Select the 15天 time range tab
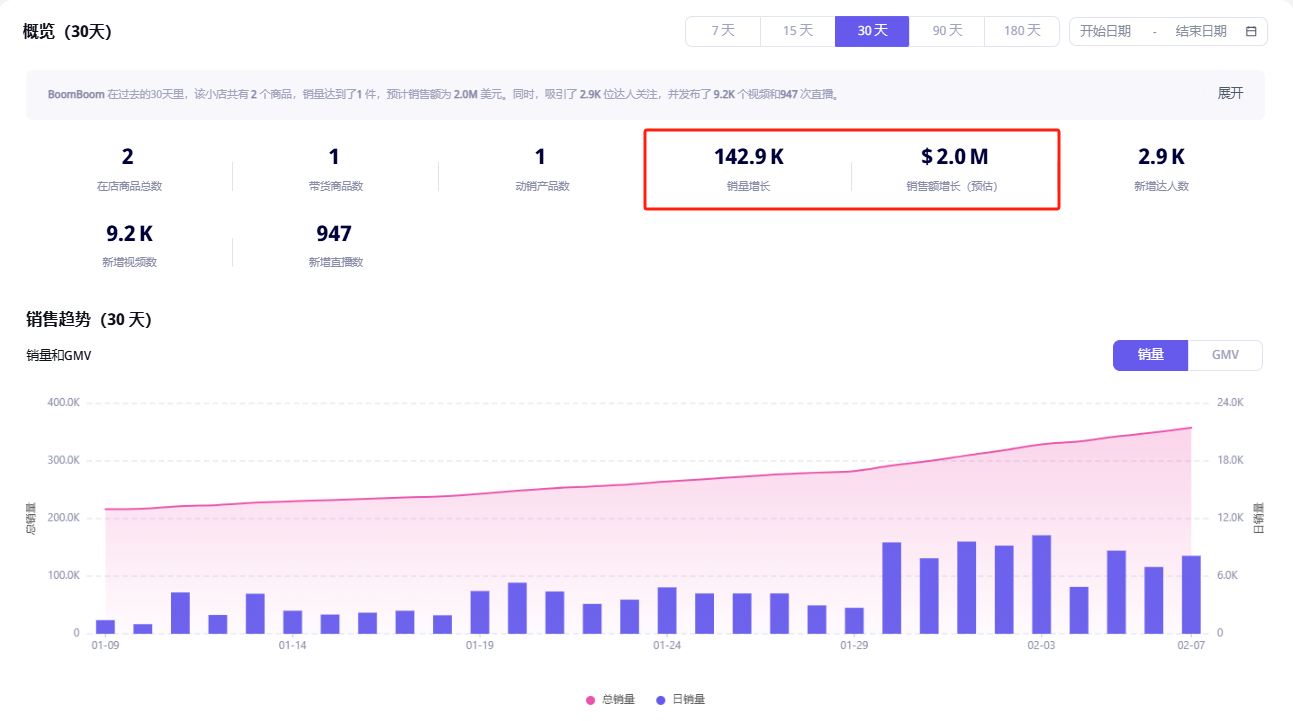This screenshot has width=1293, height=721. coord(797,31)
